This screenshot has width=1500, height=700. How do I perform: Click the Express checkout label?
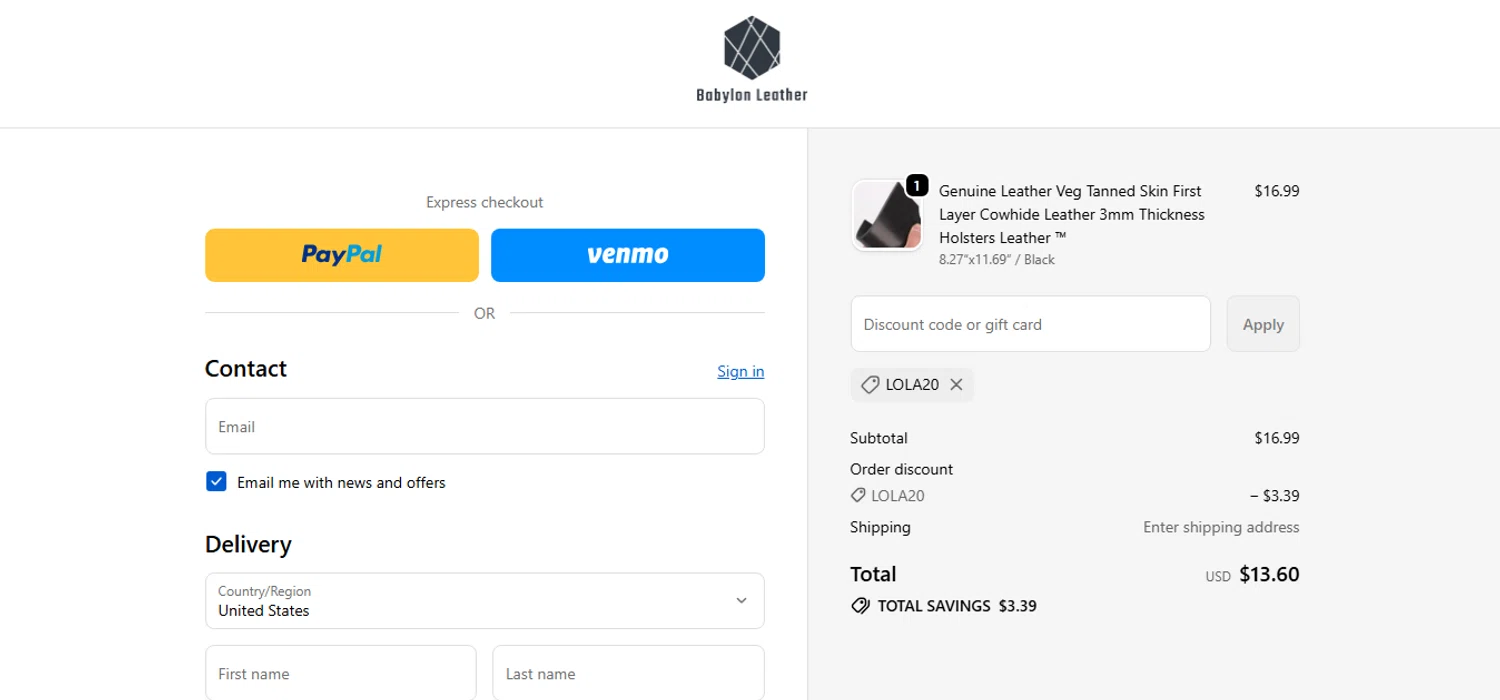tap(485, 202)
